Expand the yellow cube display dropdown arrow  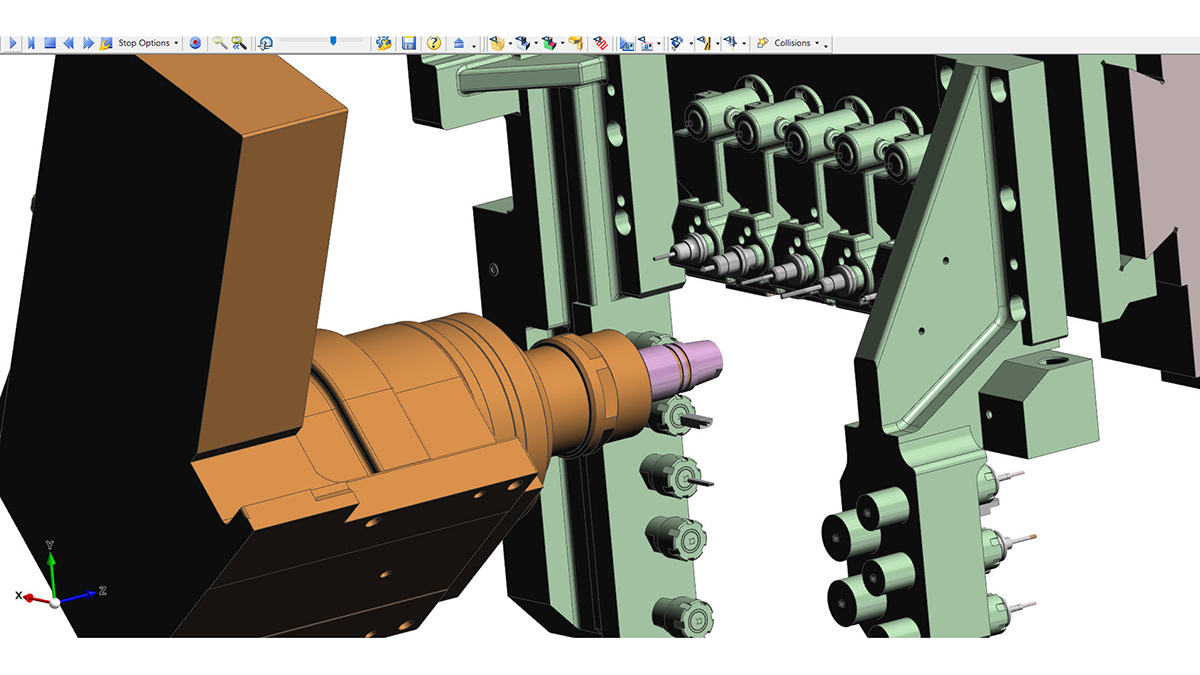511,44
